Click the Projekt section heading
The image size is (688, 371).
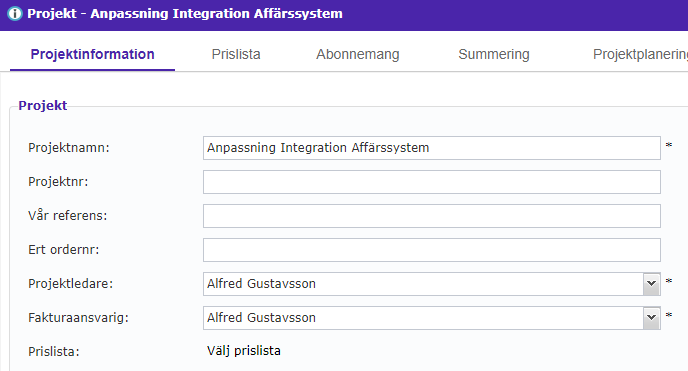pyautogui.click(x=43, y=106)
